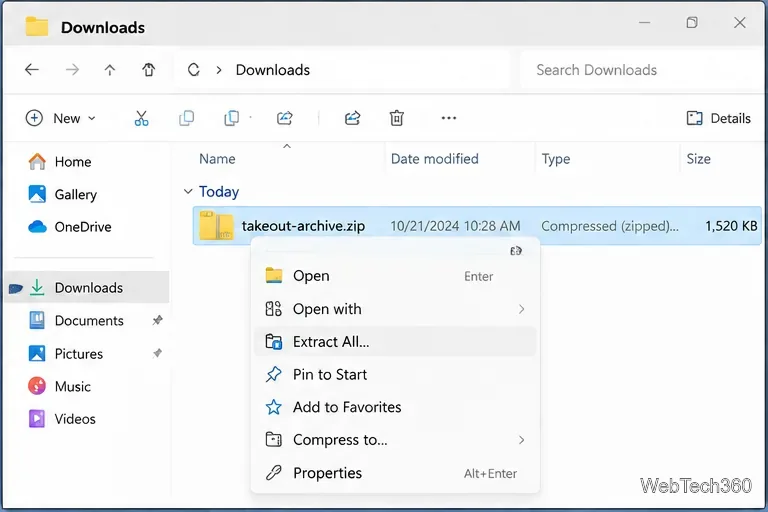Expand the New dropdown arrow
The height and width of the screenshot is (512, 768).
92,118
